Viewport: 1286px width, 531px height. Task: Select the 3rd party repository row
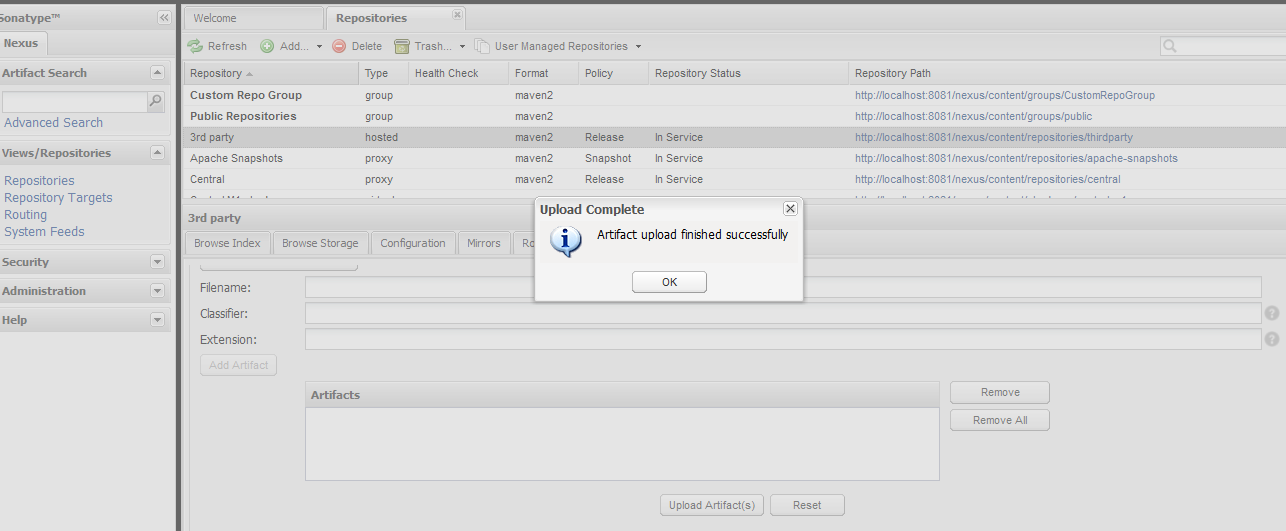tap(735, 137)
